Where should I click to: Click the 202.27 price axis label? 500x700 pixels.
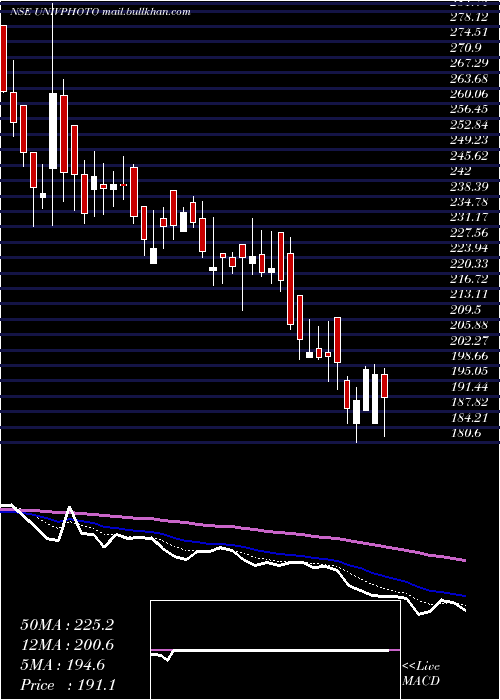467,340
